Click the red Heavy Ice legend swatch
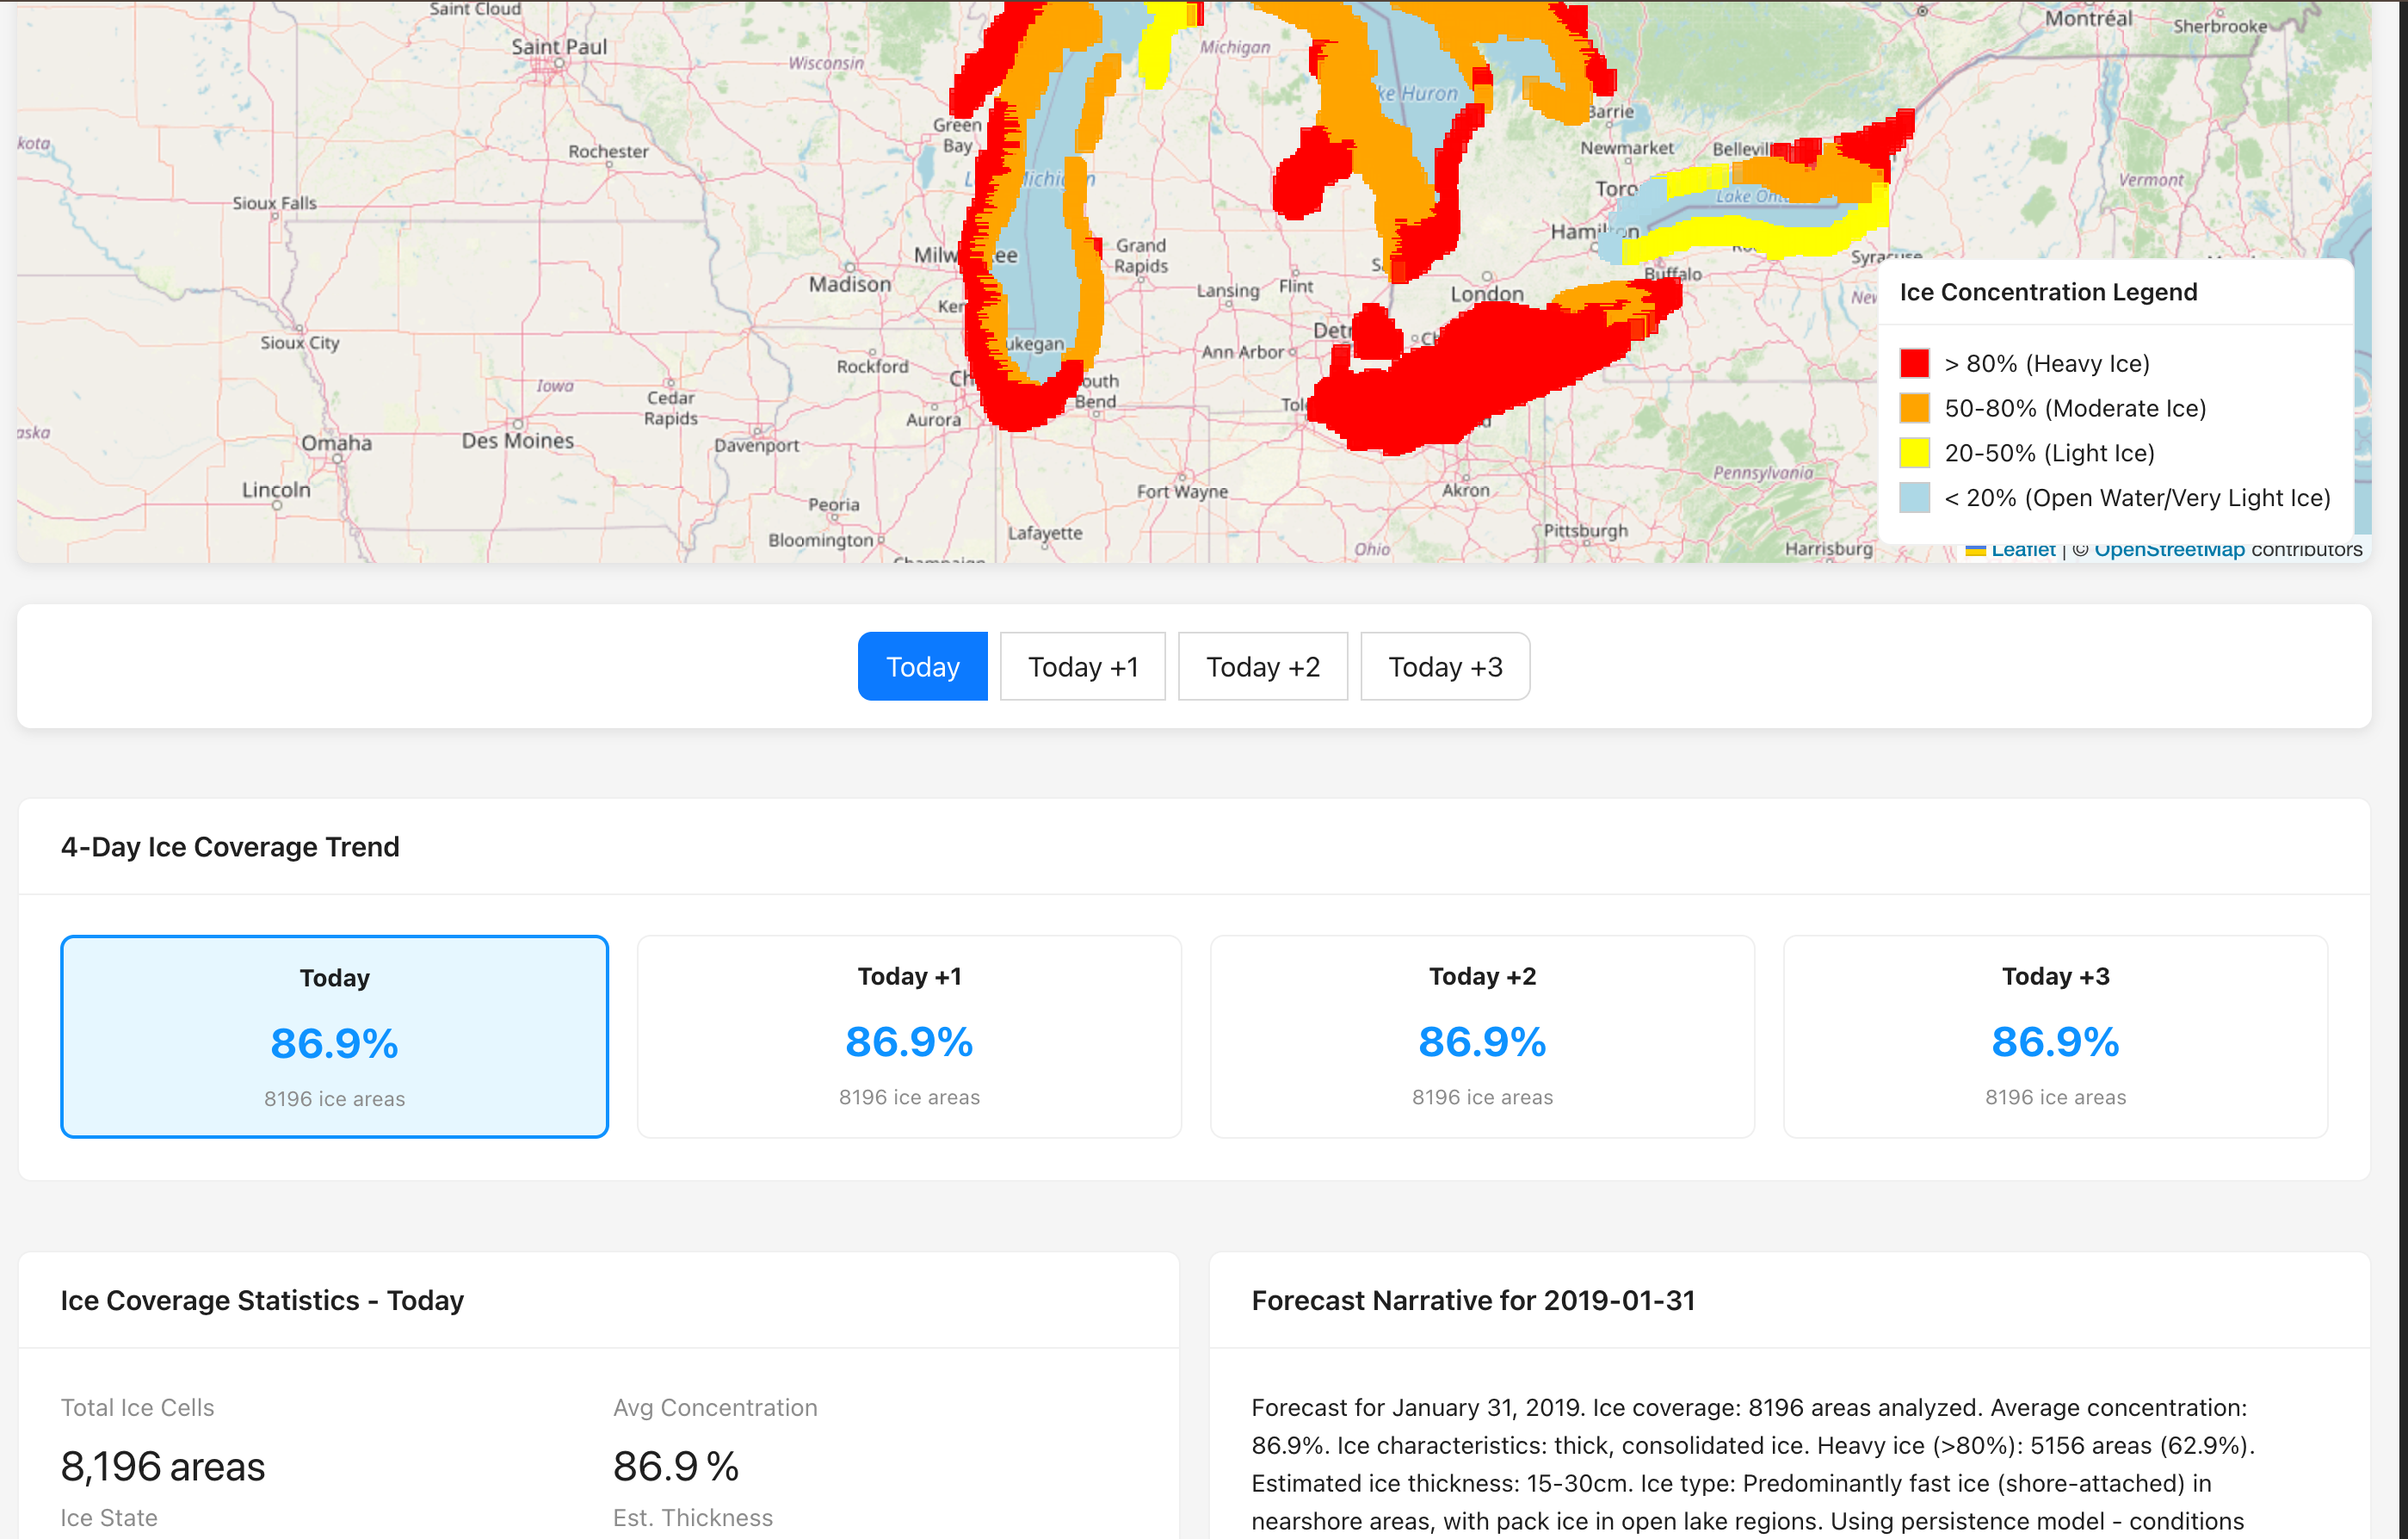Viewport: 2408px width, 1539px height. (x=1913, y=363)
